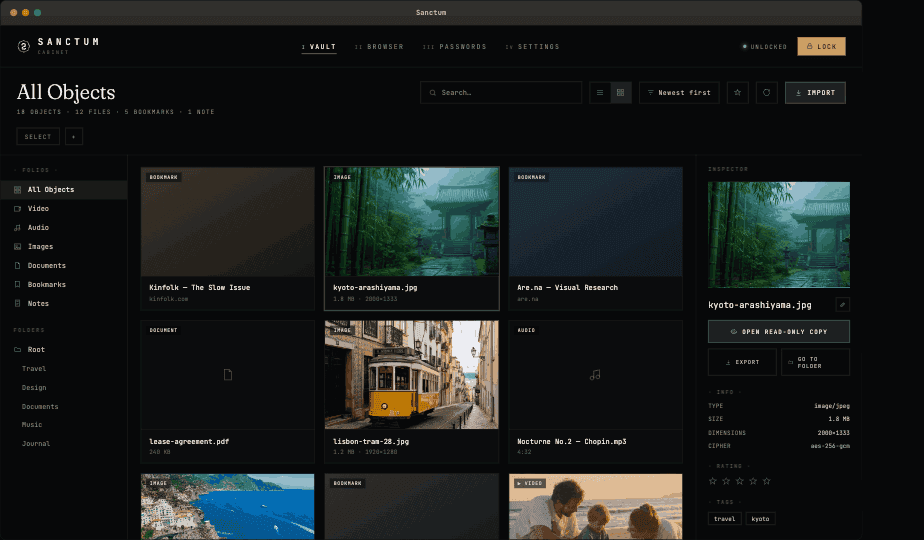Select the lisbon-tram-28.jpg image card
924x540 pixels.
[x=411, y=391]
